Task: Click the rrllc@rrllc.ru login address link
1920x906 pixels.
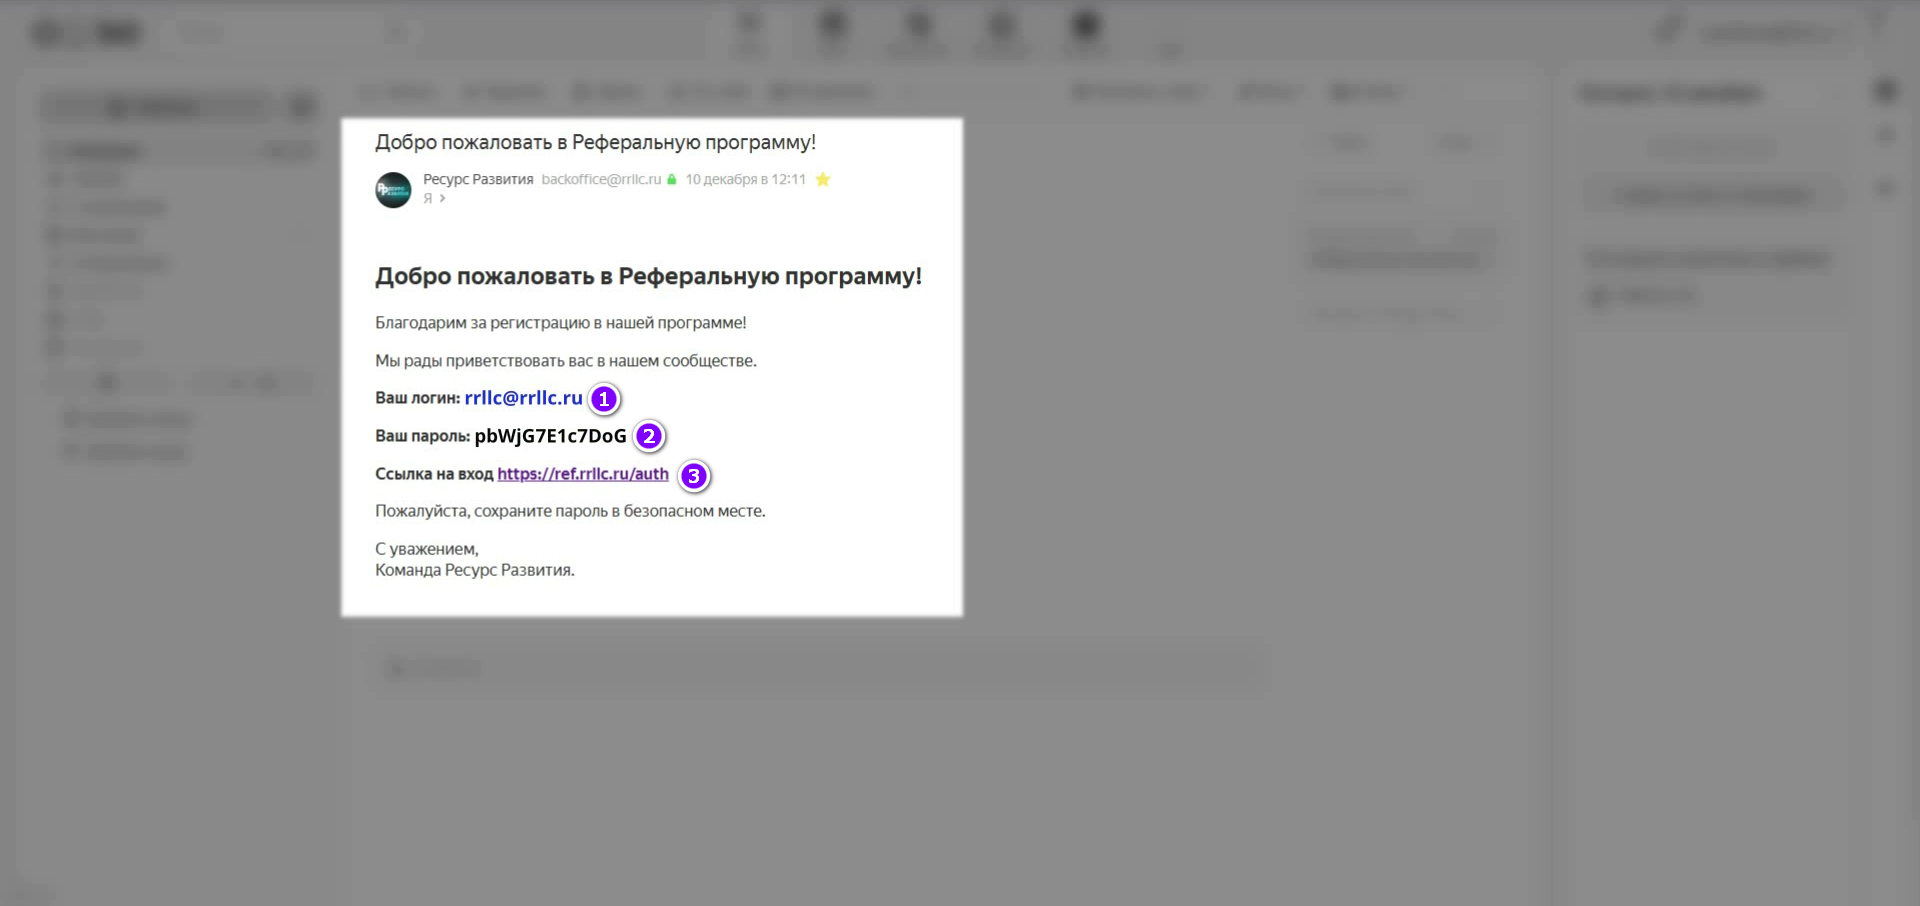Action: (523, 398)
